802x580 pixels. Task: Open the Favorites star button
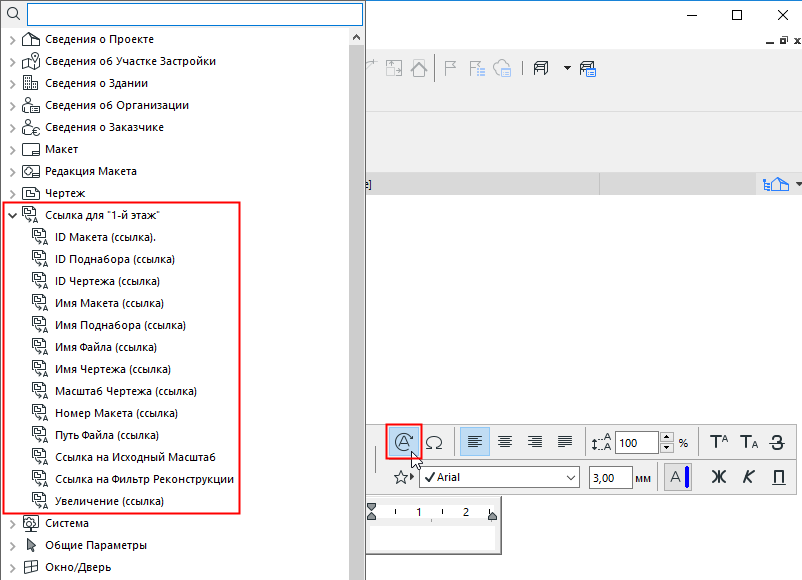(403, 477)
